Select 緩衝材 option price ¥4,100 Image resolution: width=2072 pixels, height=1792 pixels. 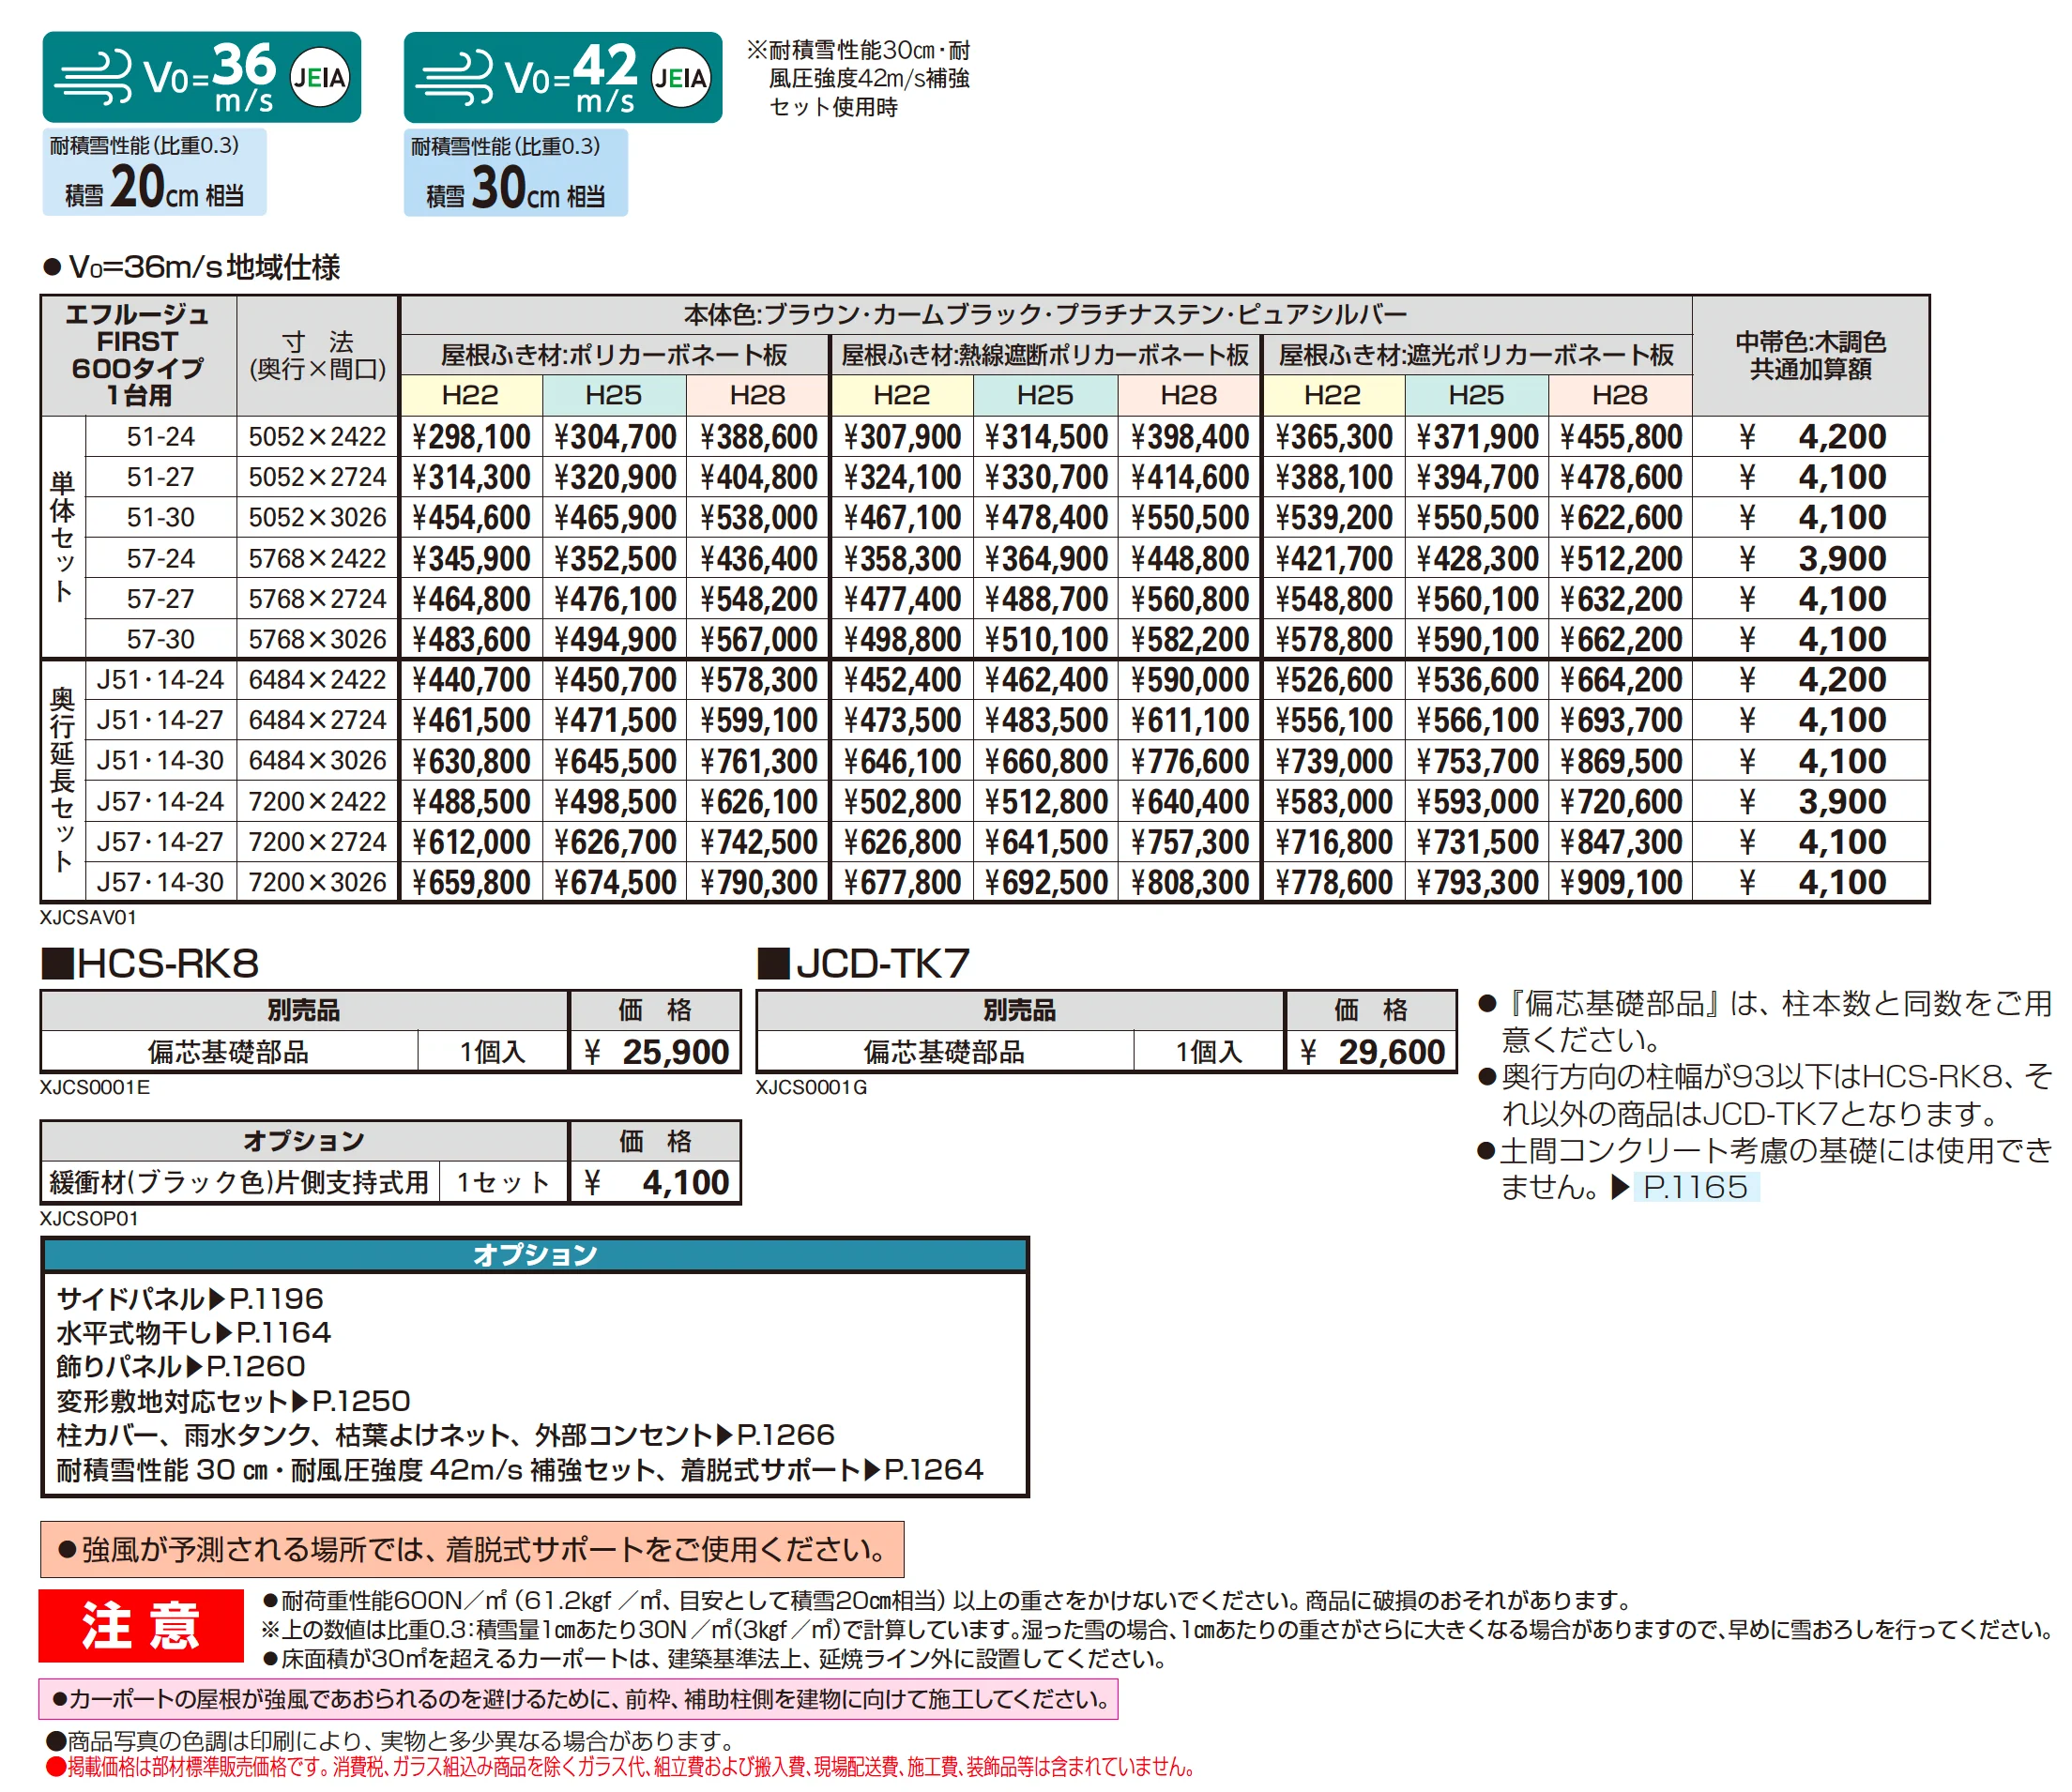point(656,1183)
